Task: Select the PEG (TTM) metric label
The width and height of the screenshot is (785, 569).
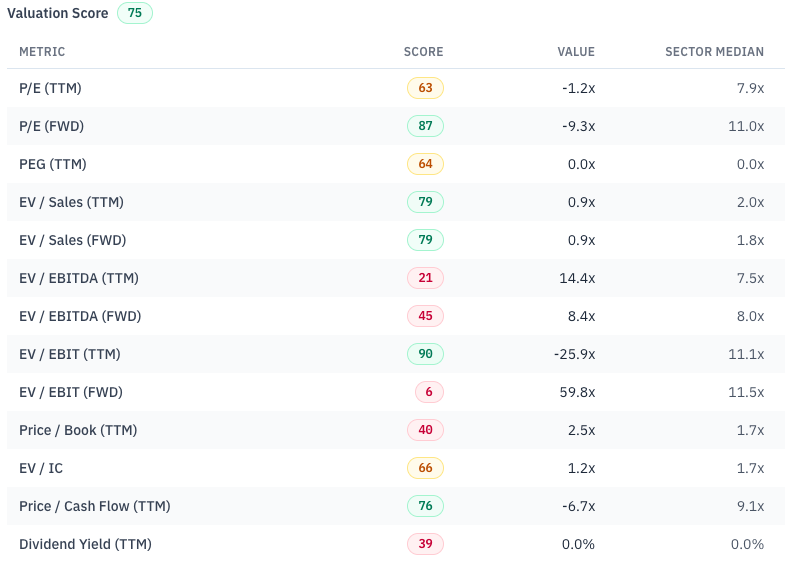Action: [x=53, y=164]
